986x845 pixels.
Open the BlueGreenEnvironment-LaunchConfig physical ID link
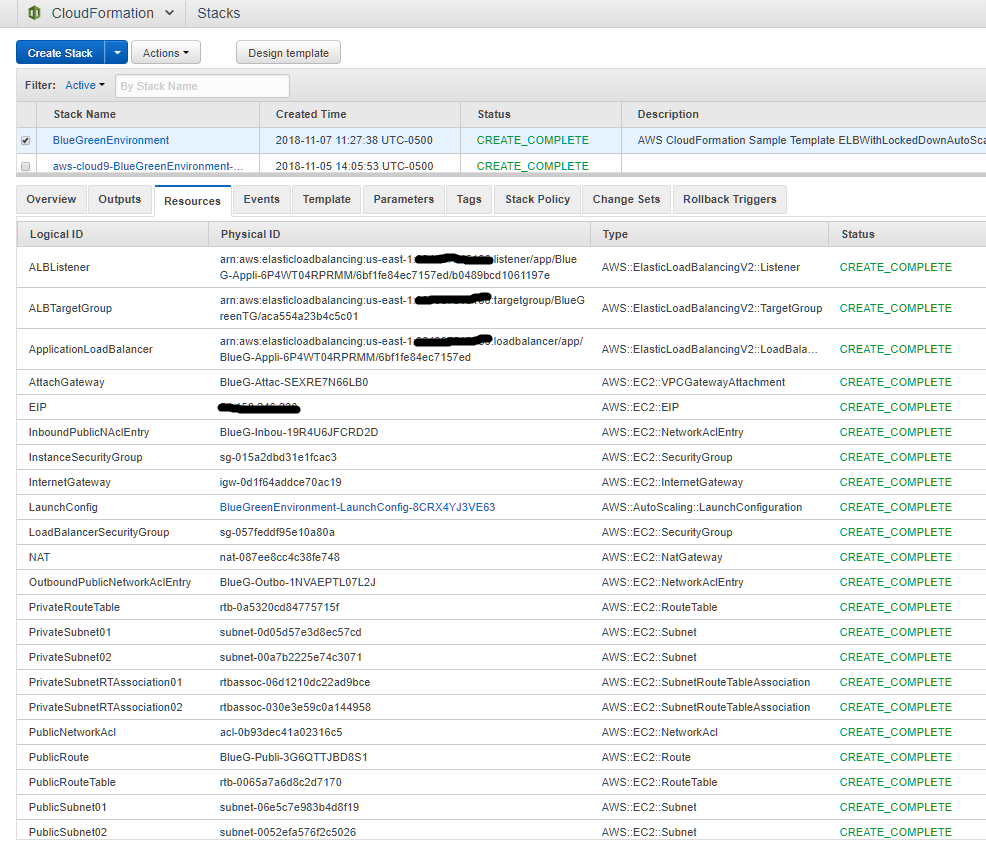pos(357,507)
